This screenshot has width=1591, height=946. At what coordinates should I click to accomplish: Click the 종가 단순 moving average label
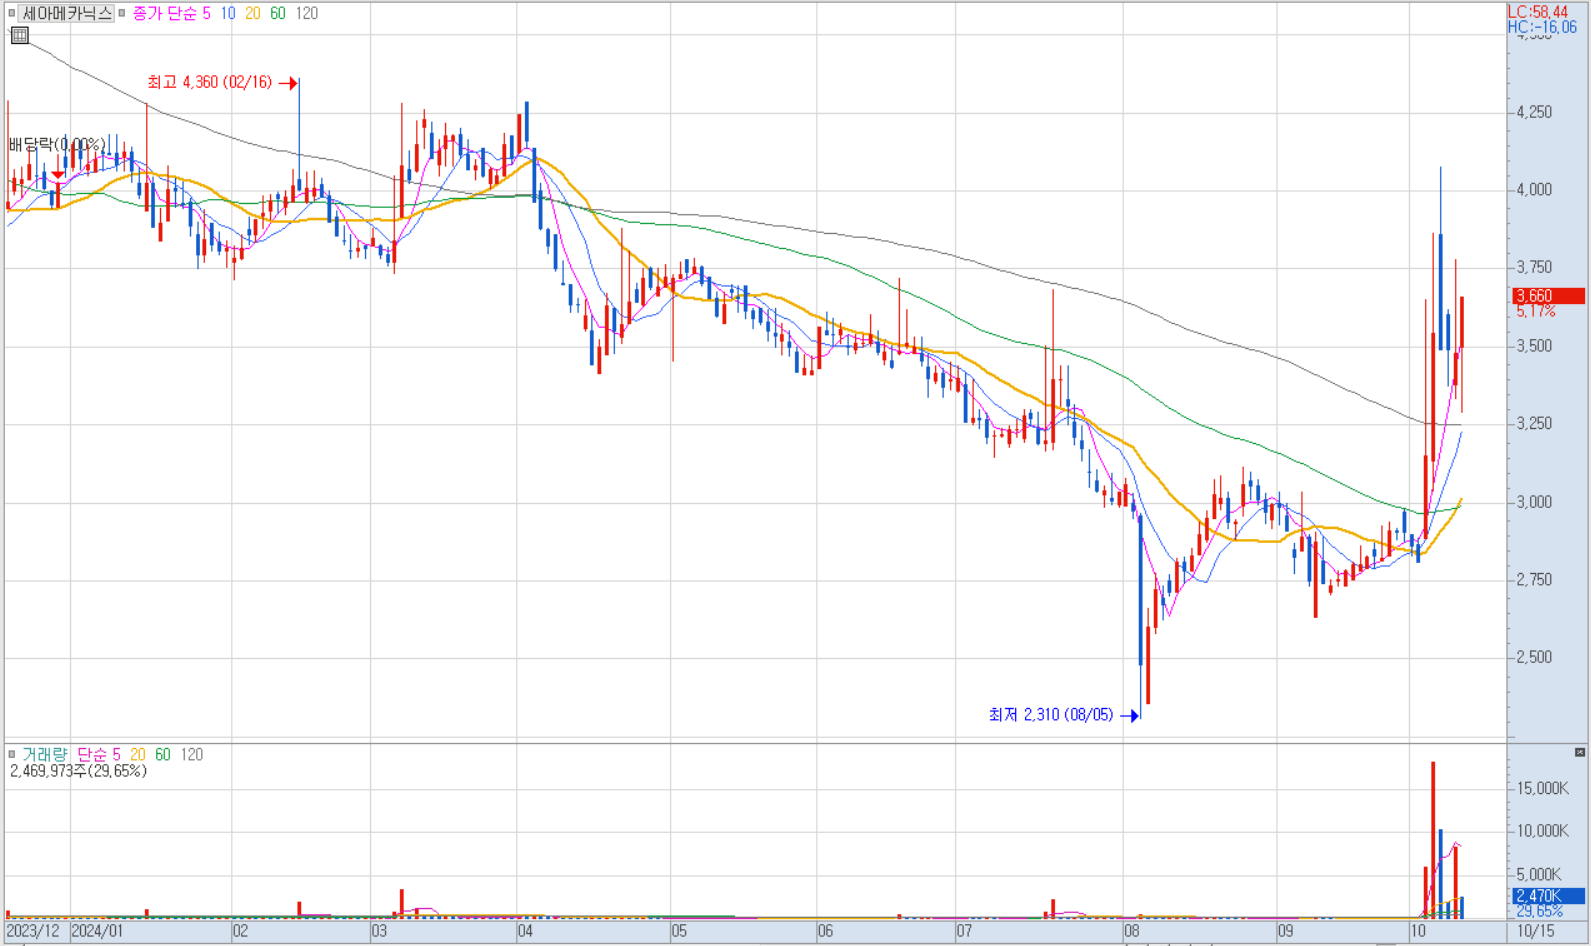[x=165, y=14]
